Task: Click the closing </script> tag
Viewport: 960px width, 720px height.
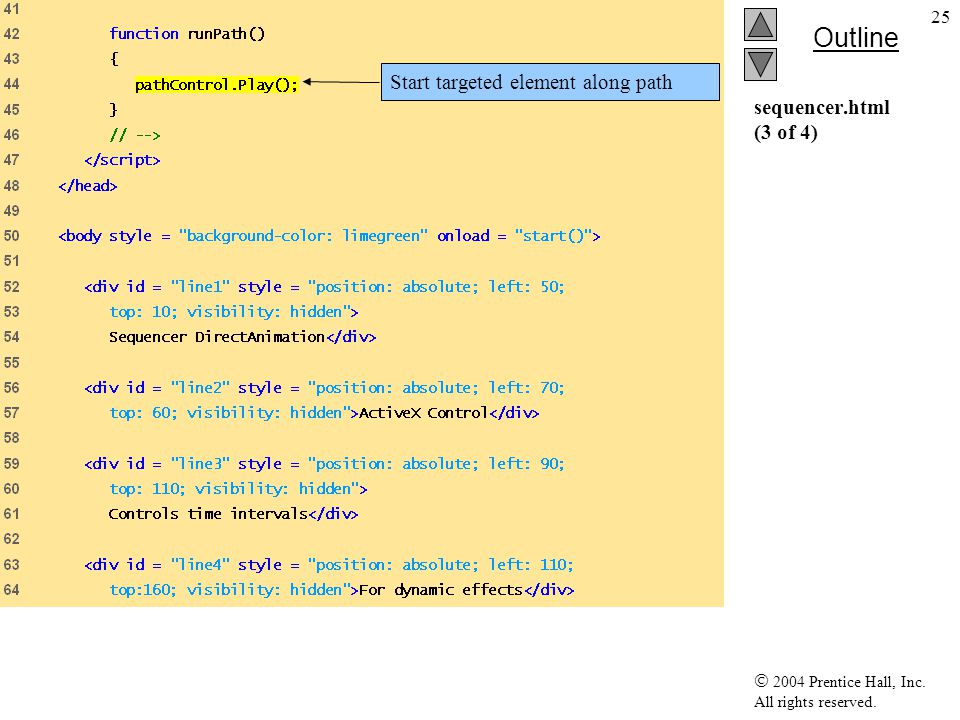Action: tap(122, 160)
